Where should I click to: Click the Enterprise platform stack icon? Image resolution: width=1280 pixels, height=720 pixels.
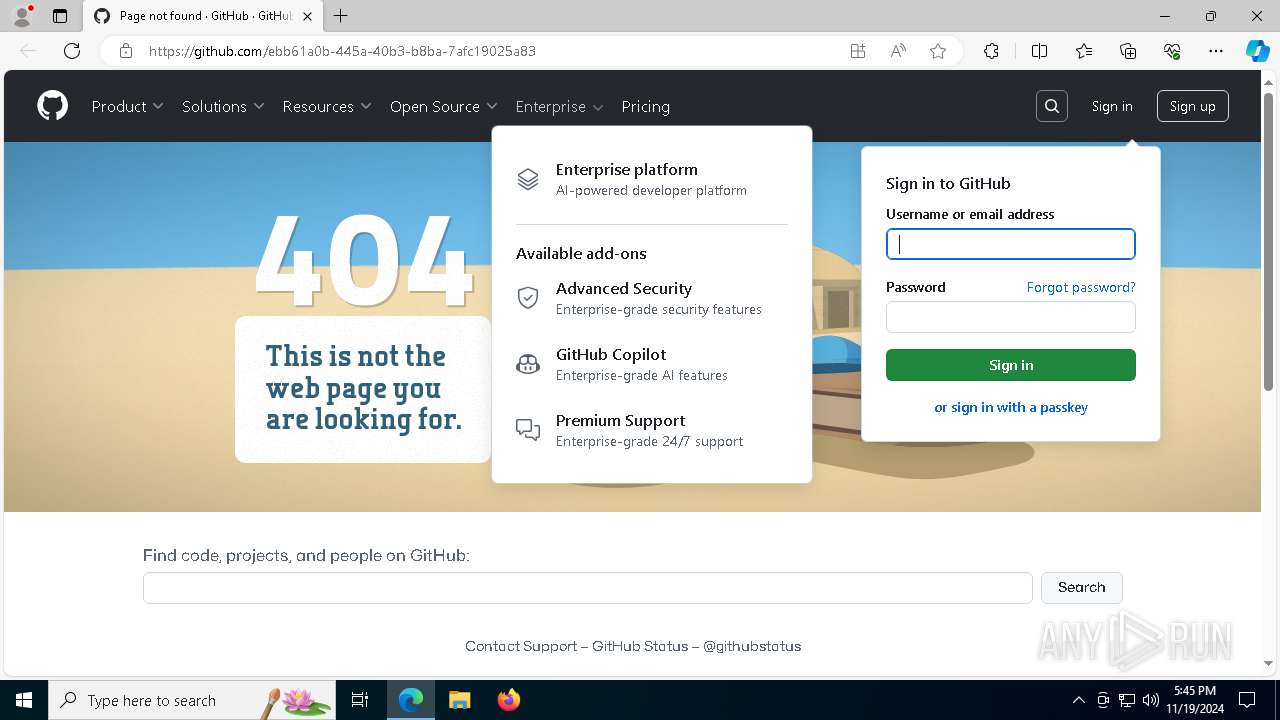point(528,179)
